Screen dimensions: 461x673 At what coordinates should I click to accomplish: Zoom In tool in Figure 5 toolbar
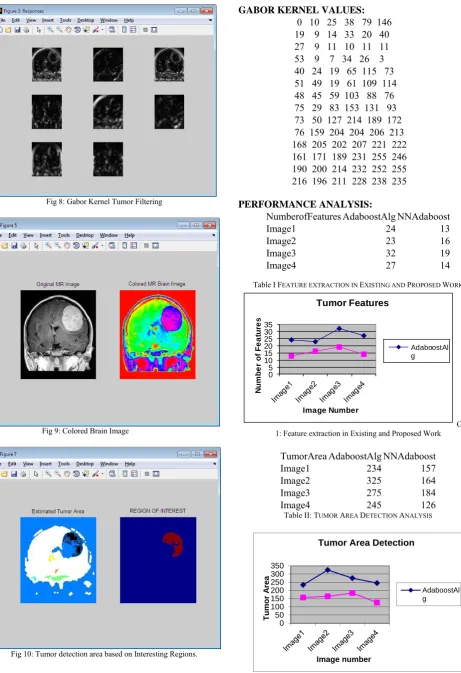coord(48,246)
